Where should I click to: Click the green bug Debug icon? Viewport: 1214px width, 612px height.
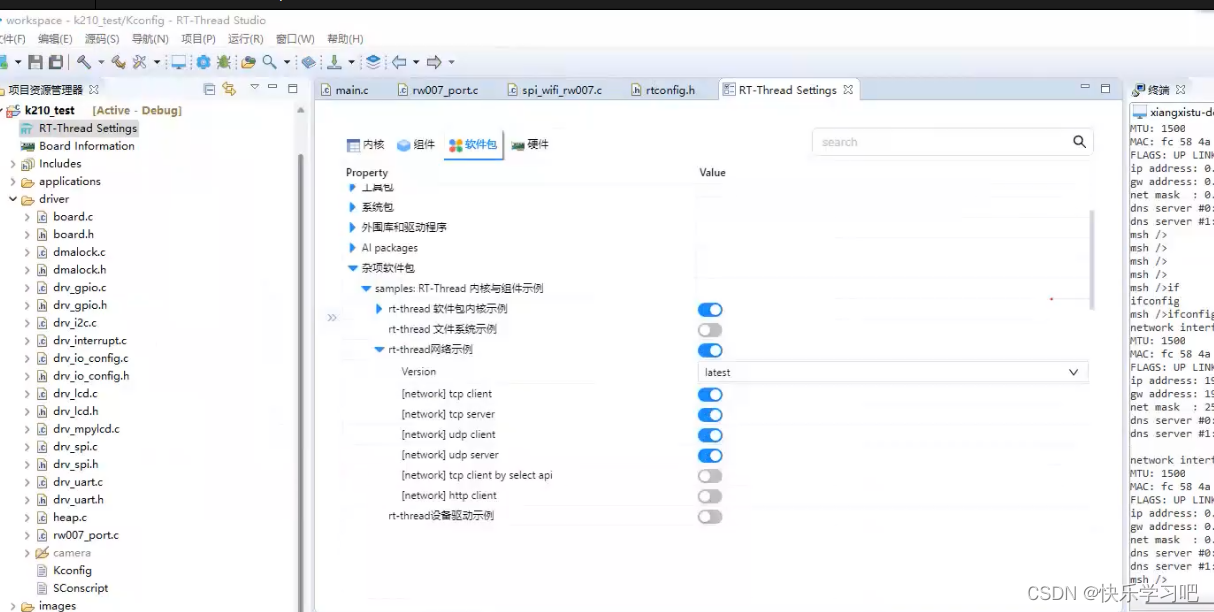click(225, 62)
